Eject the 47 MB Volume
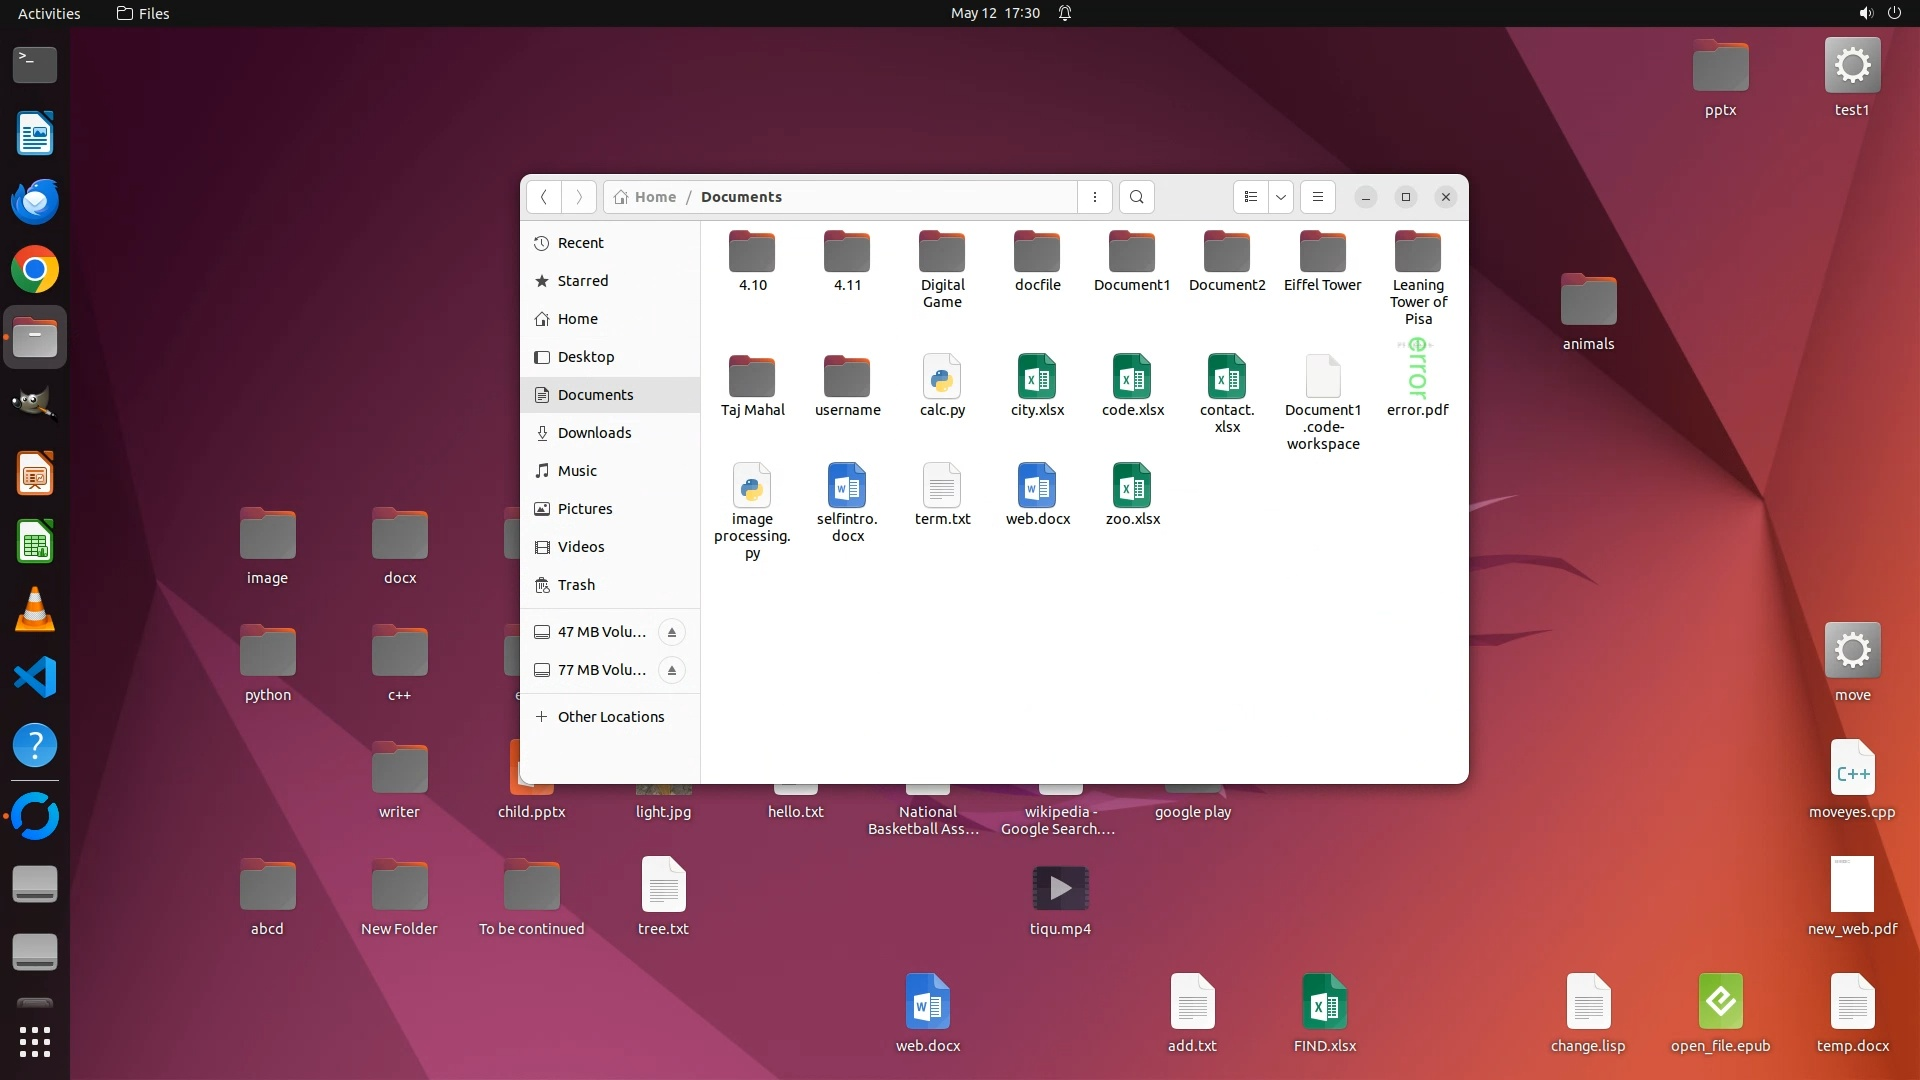1920x1080 pixels. tap(672, 632)
